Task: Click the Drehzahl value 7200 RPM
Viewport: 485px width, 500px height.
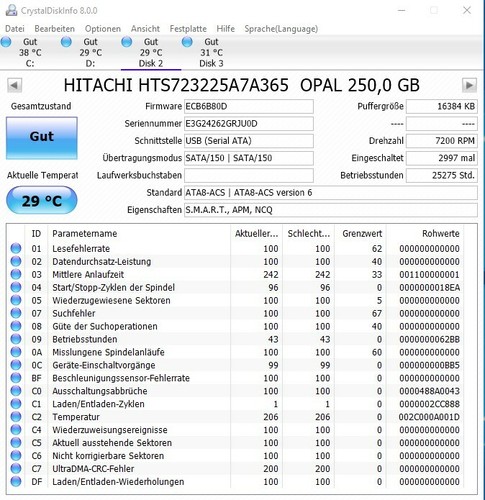Action: point(442,141)
